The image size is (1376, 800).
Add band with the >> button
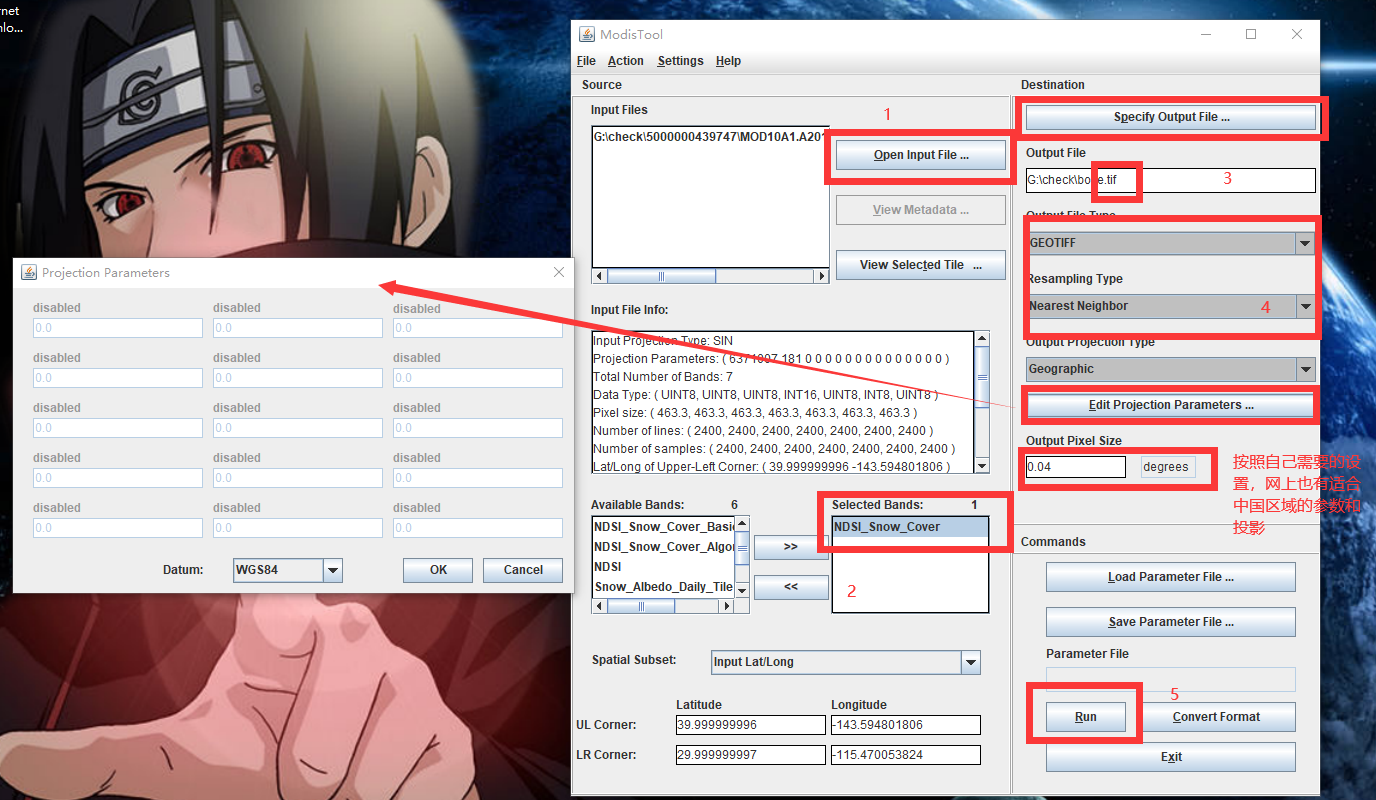[x=791, y=547]
